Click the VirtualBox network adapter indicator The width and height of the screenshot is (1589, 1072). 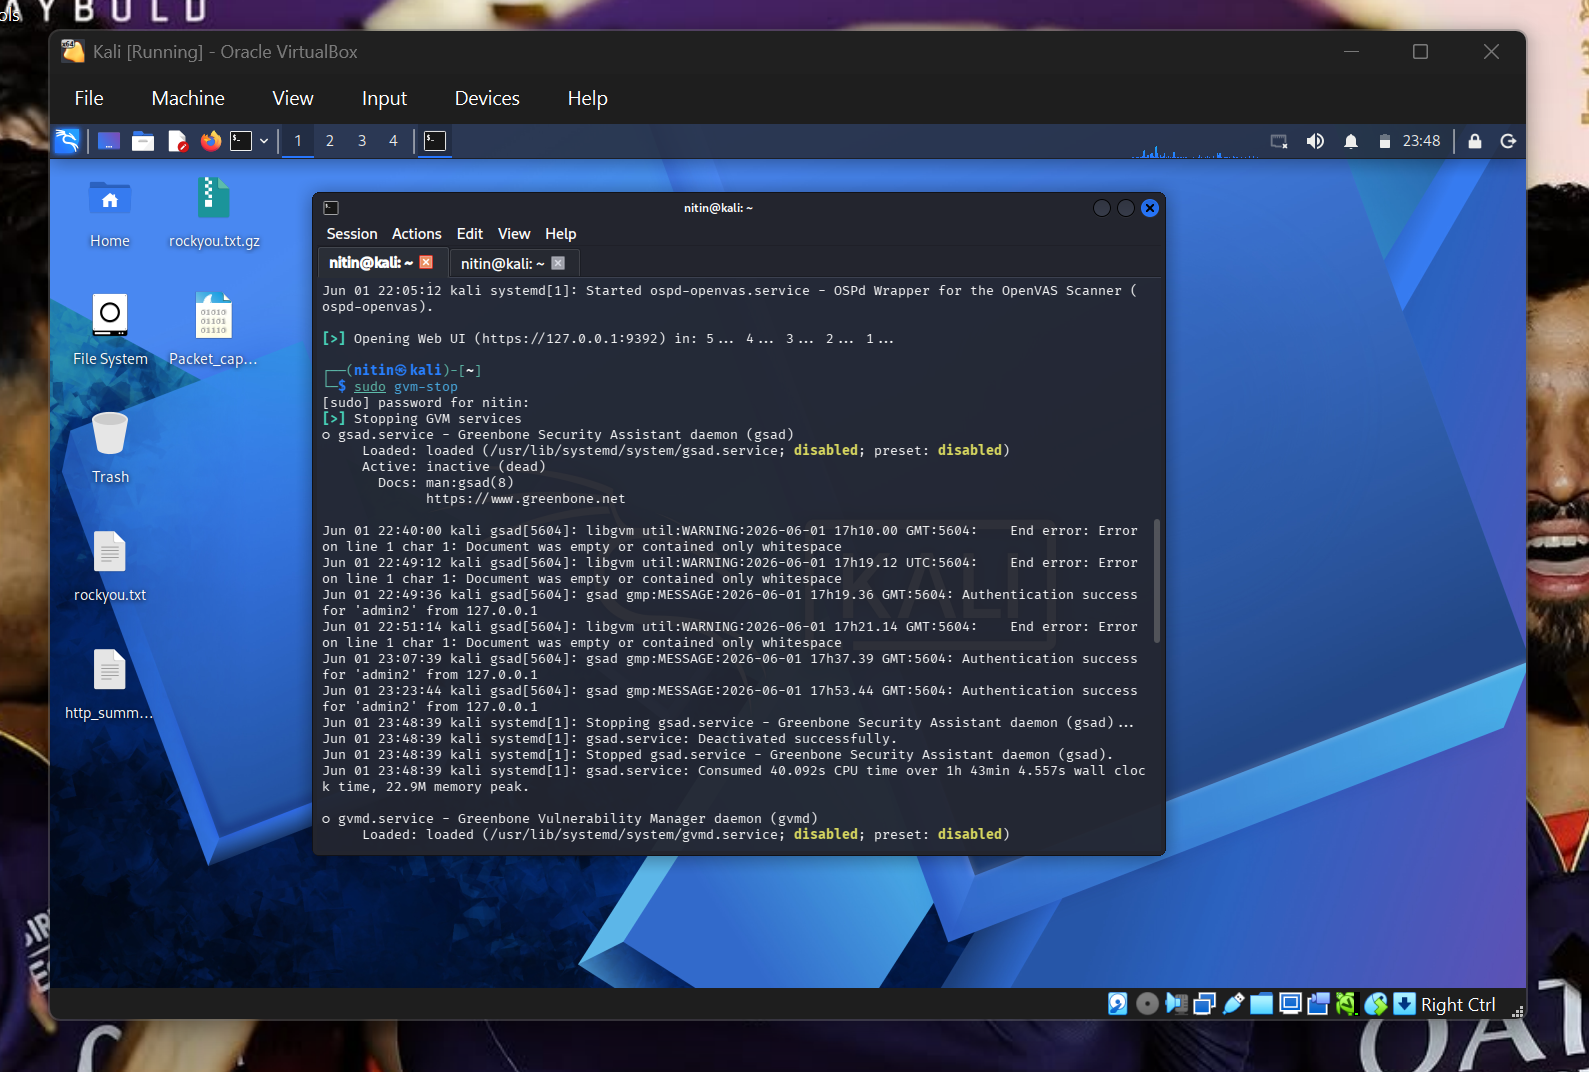click(1205, 1004)
